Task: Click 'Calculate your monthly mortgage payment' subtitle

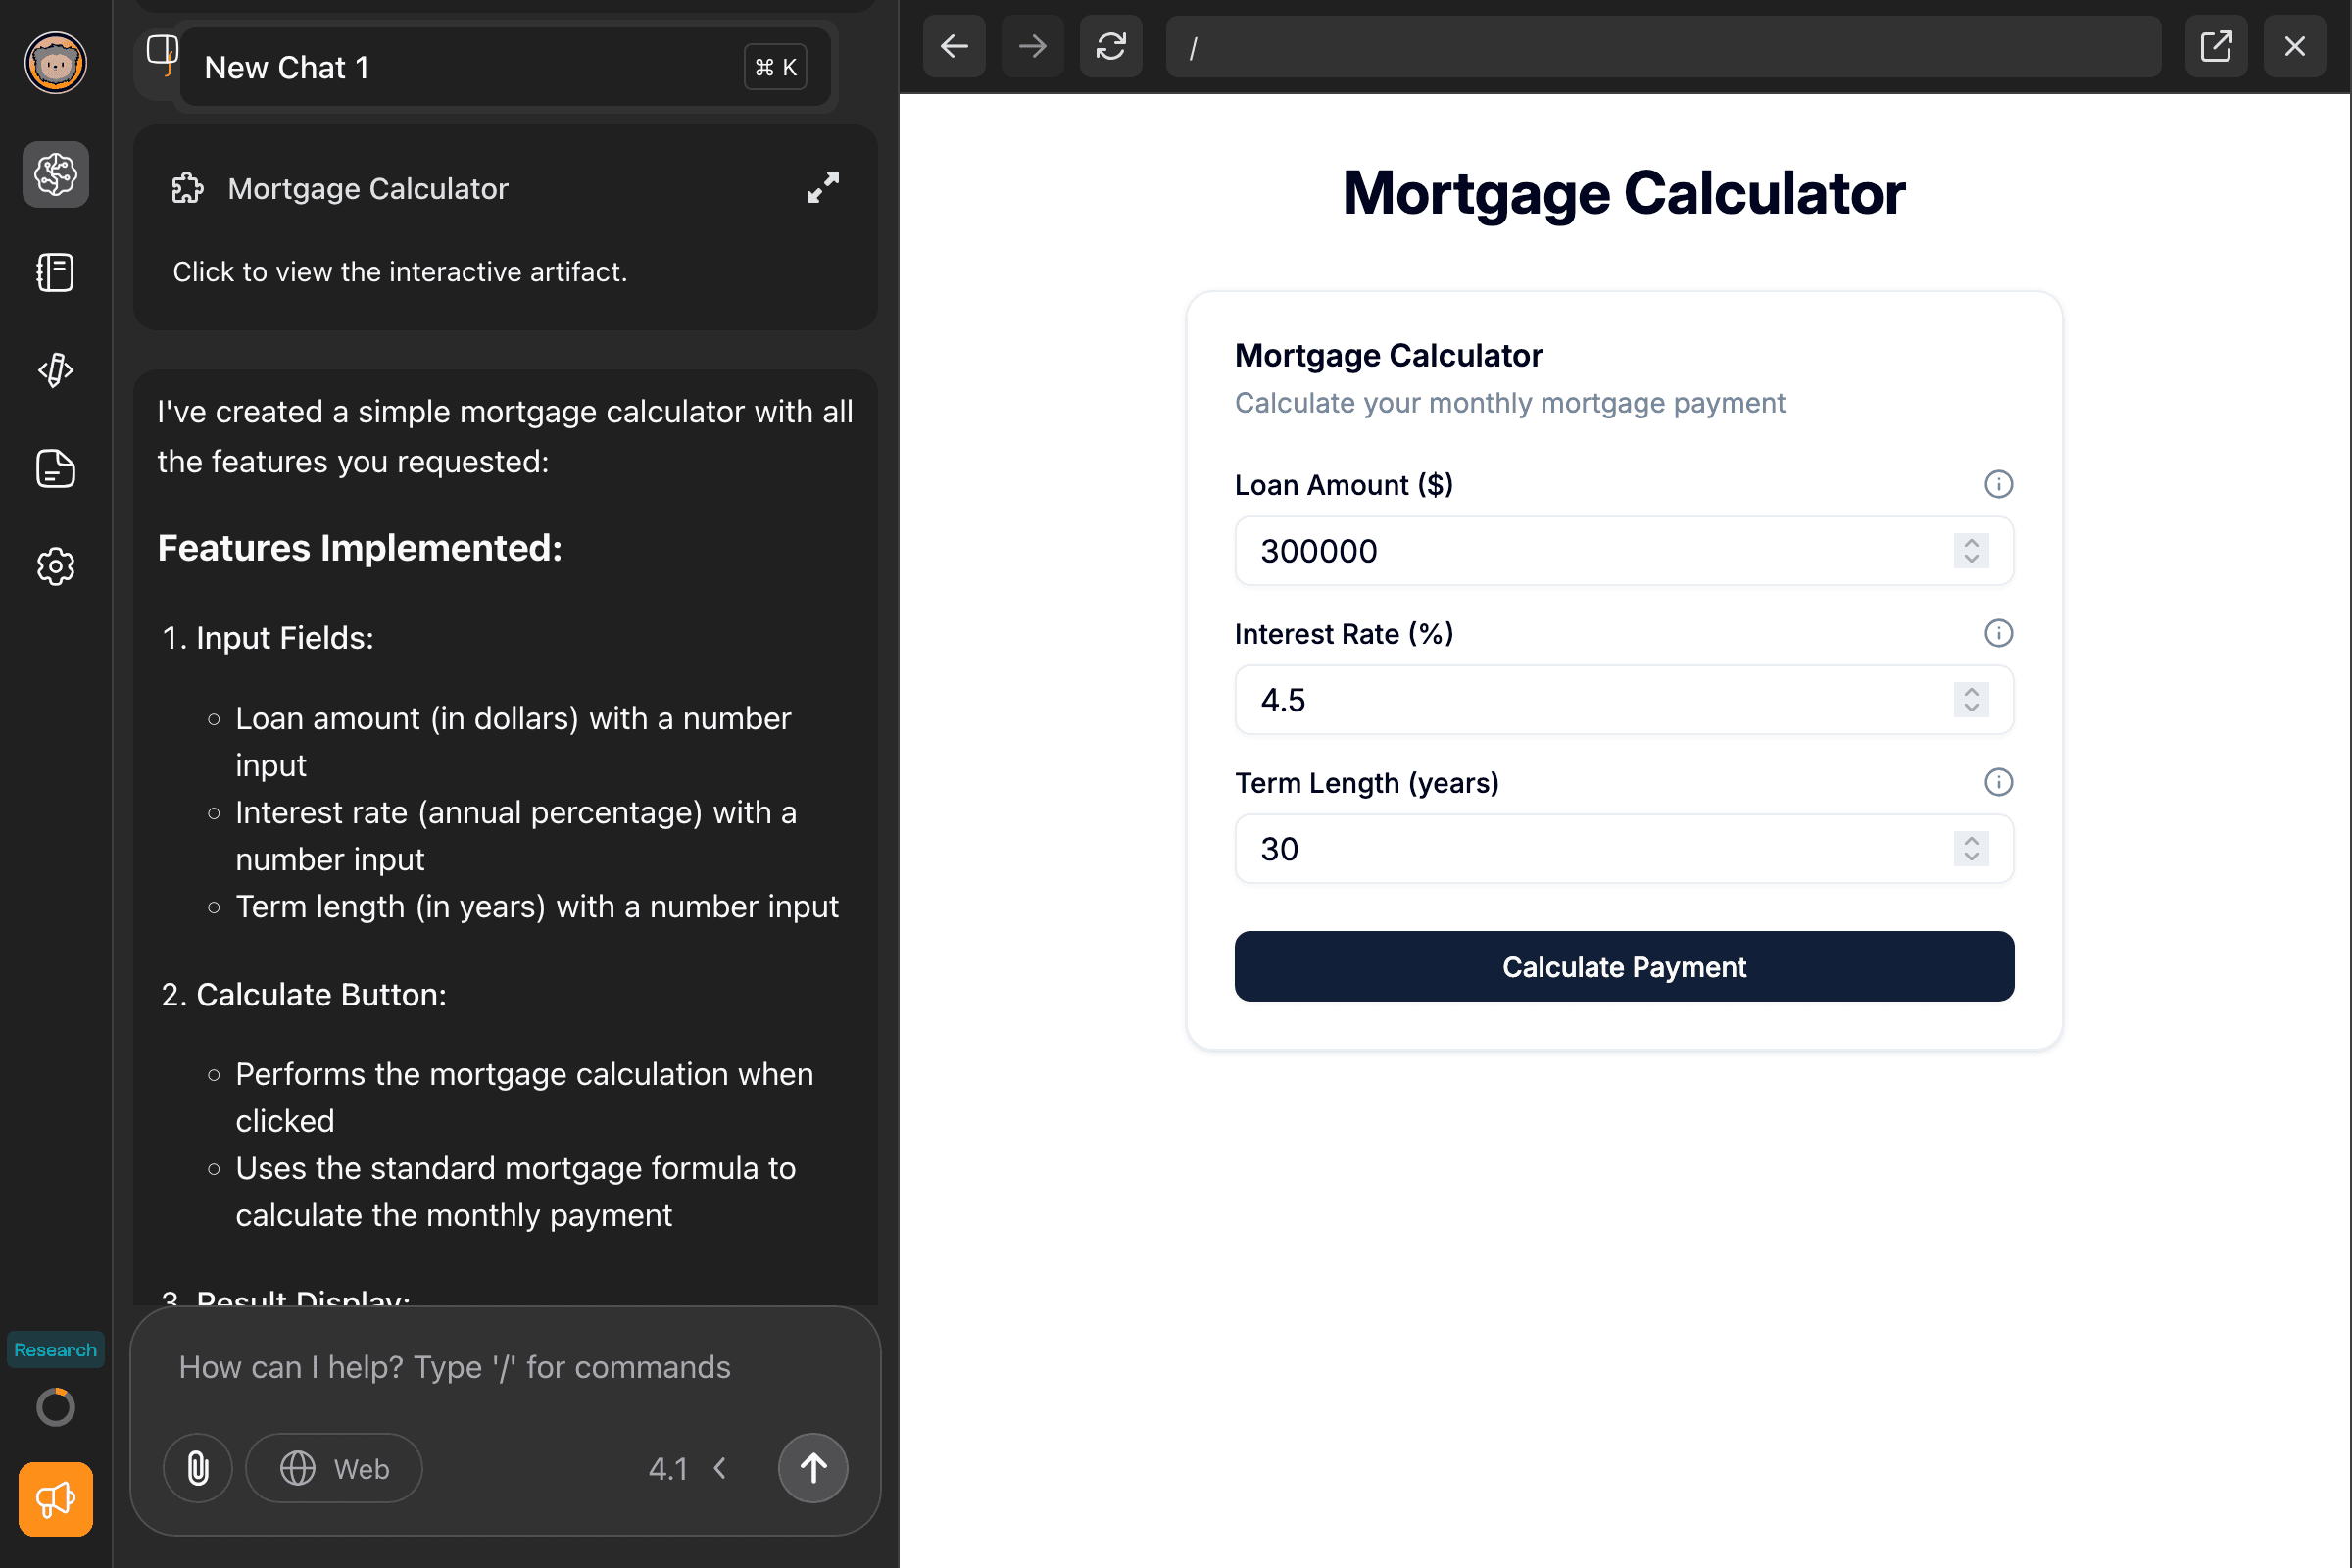Action: click(1510, 403)
